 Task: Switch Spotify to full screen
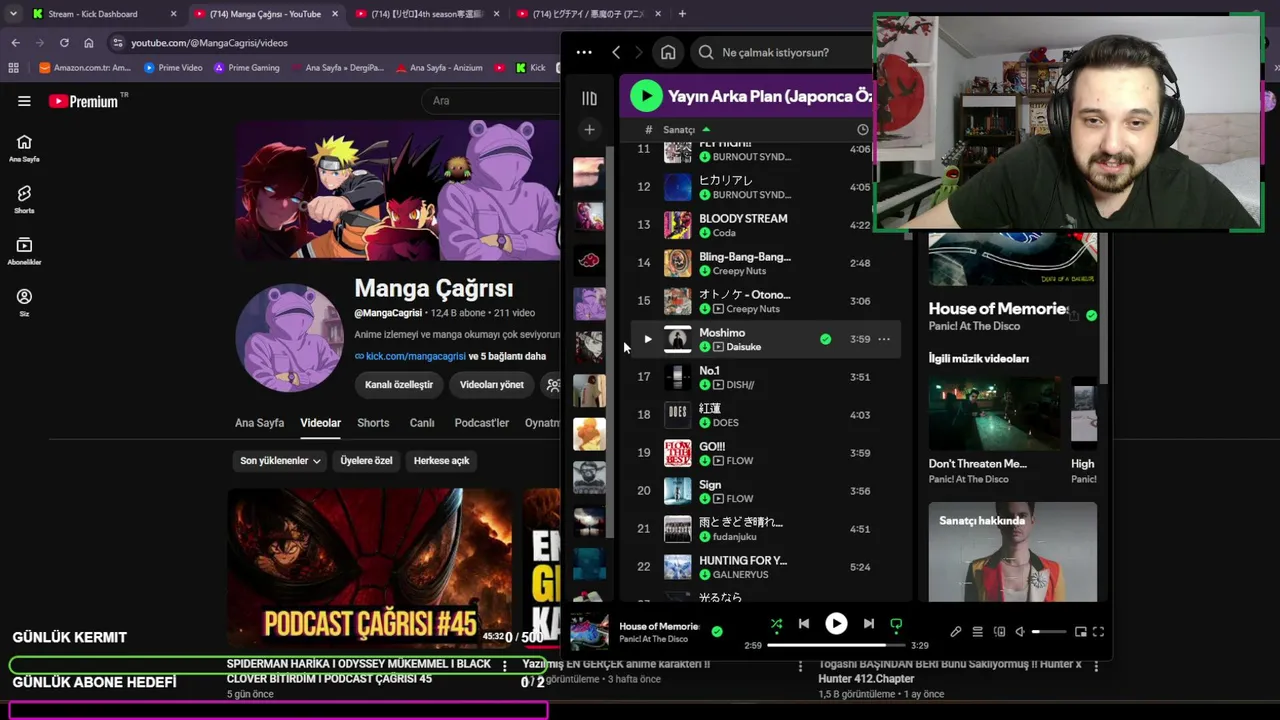(x=1098, y=632)
